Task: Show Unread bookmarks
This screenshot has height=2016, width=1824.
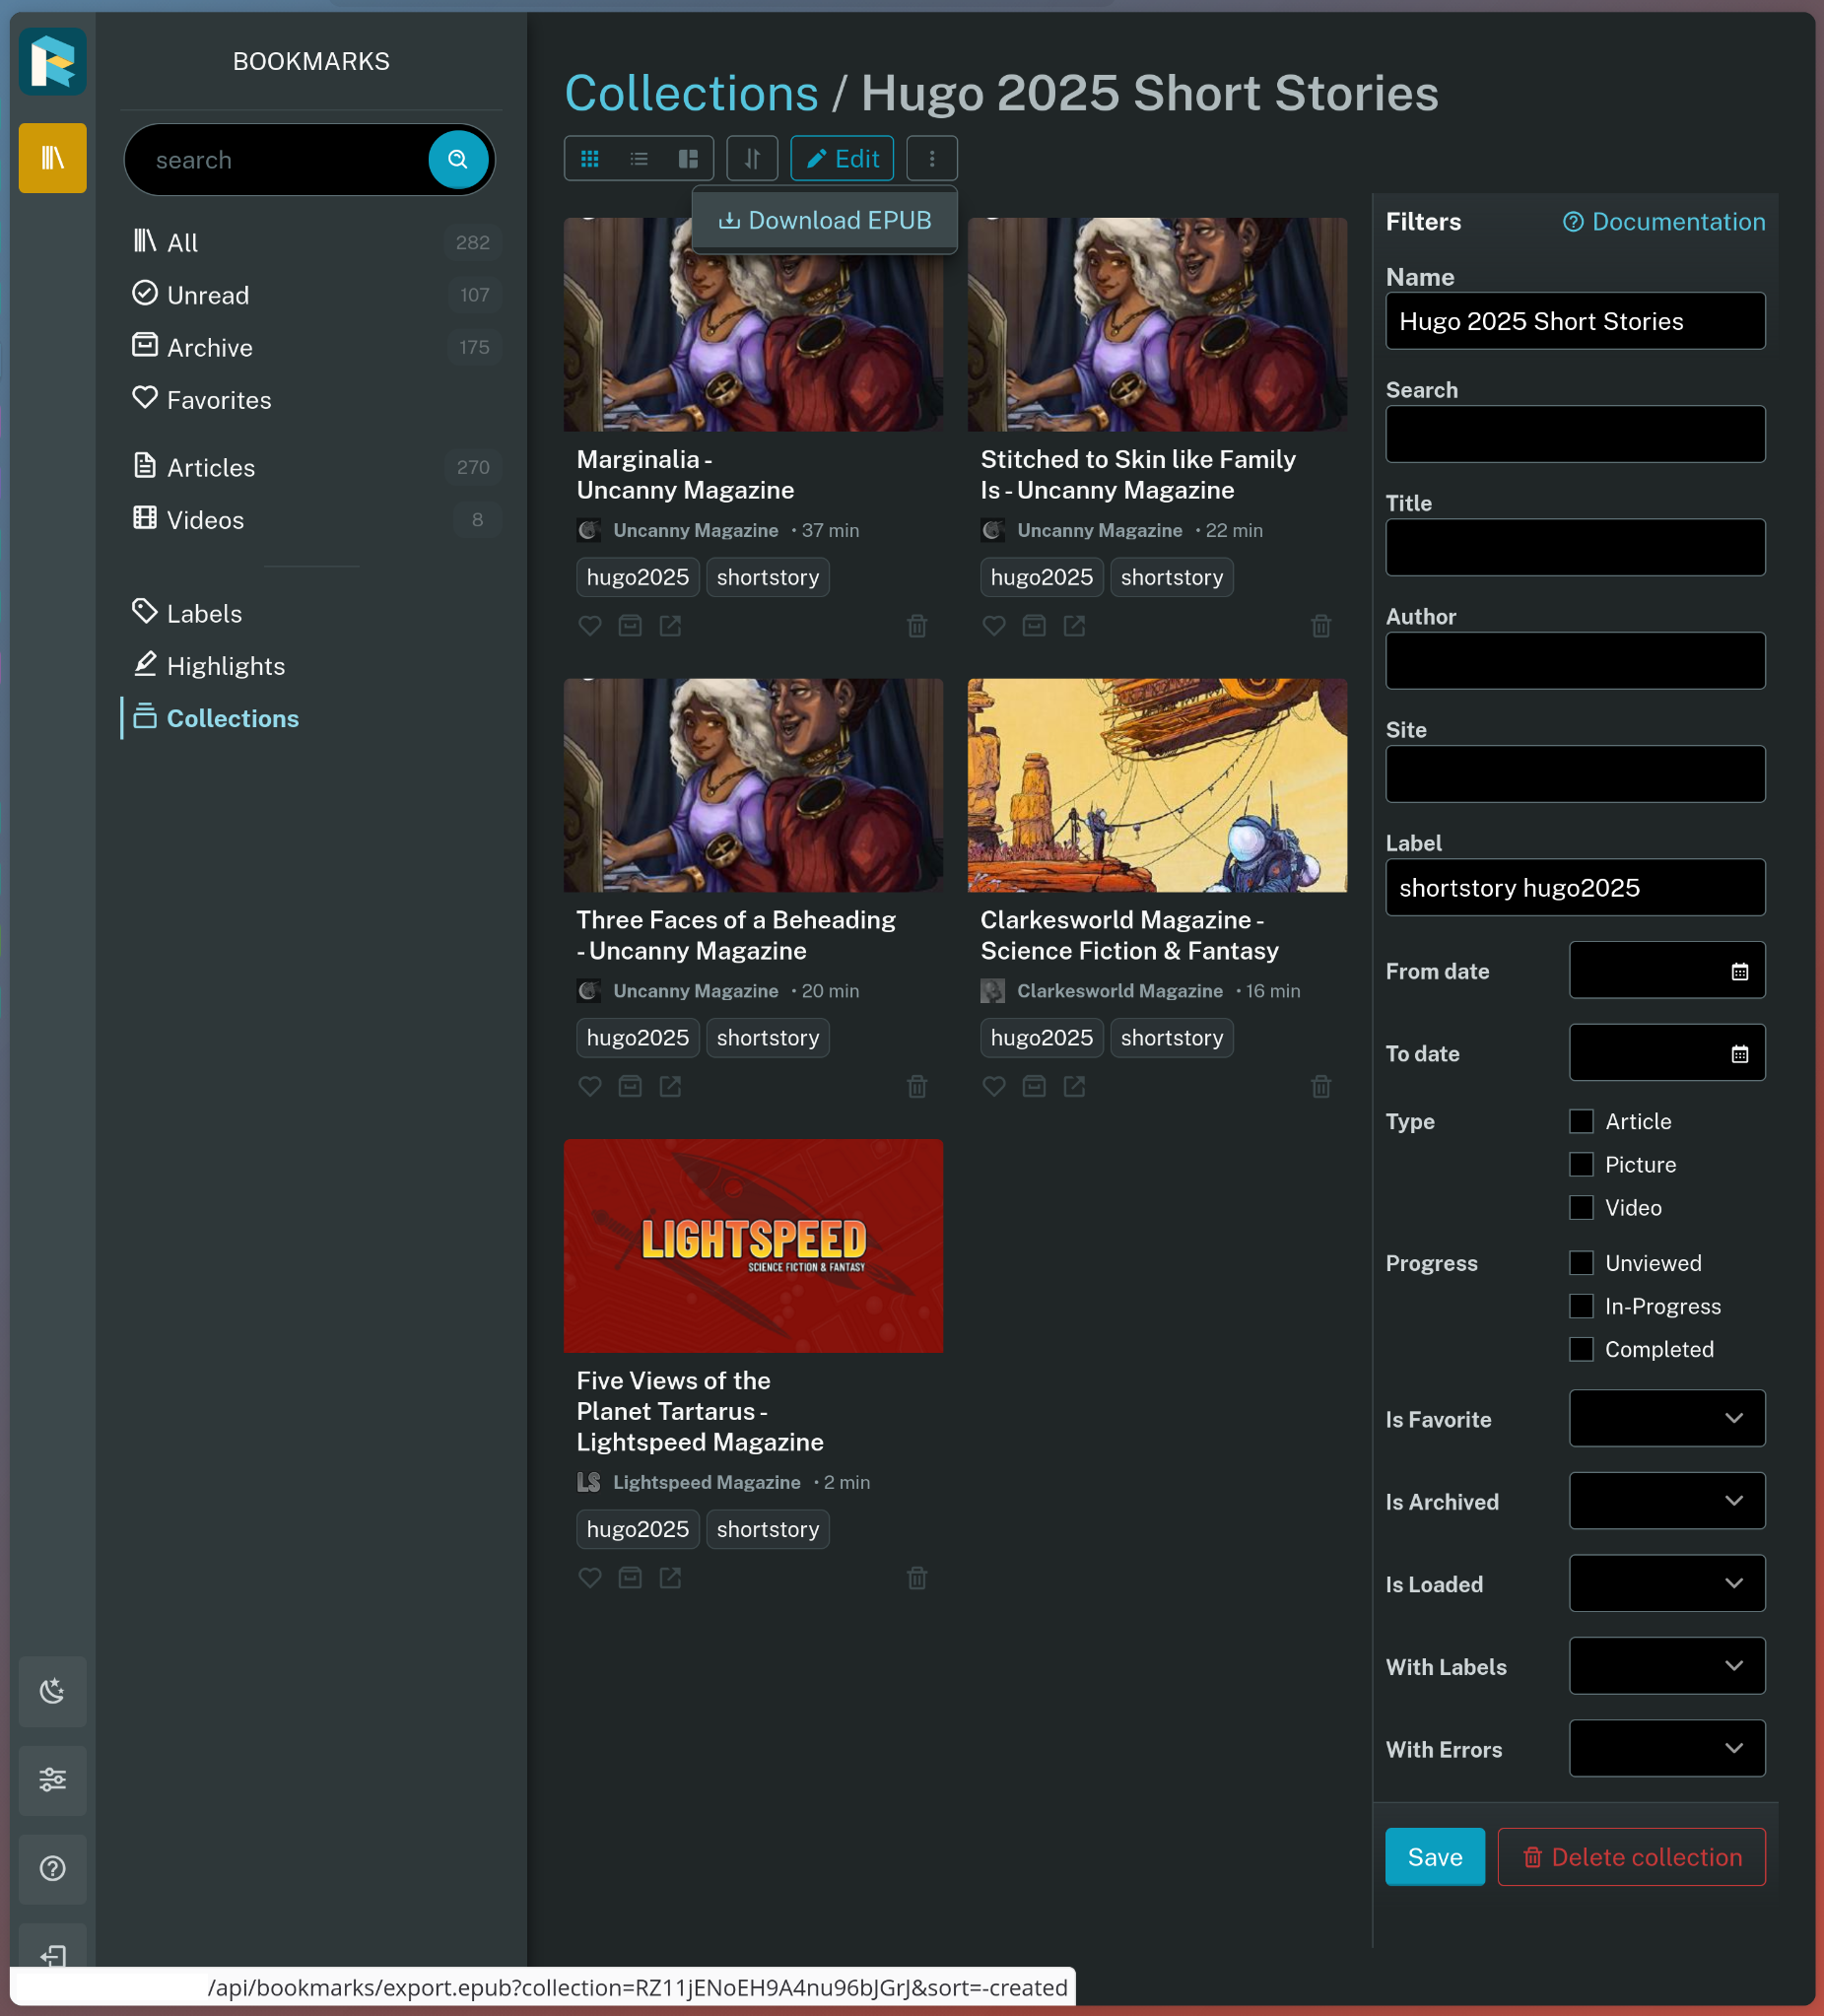Action: tap(312, 295)
